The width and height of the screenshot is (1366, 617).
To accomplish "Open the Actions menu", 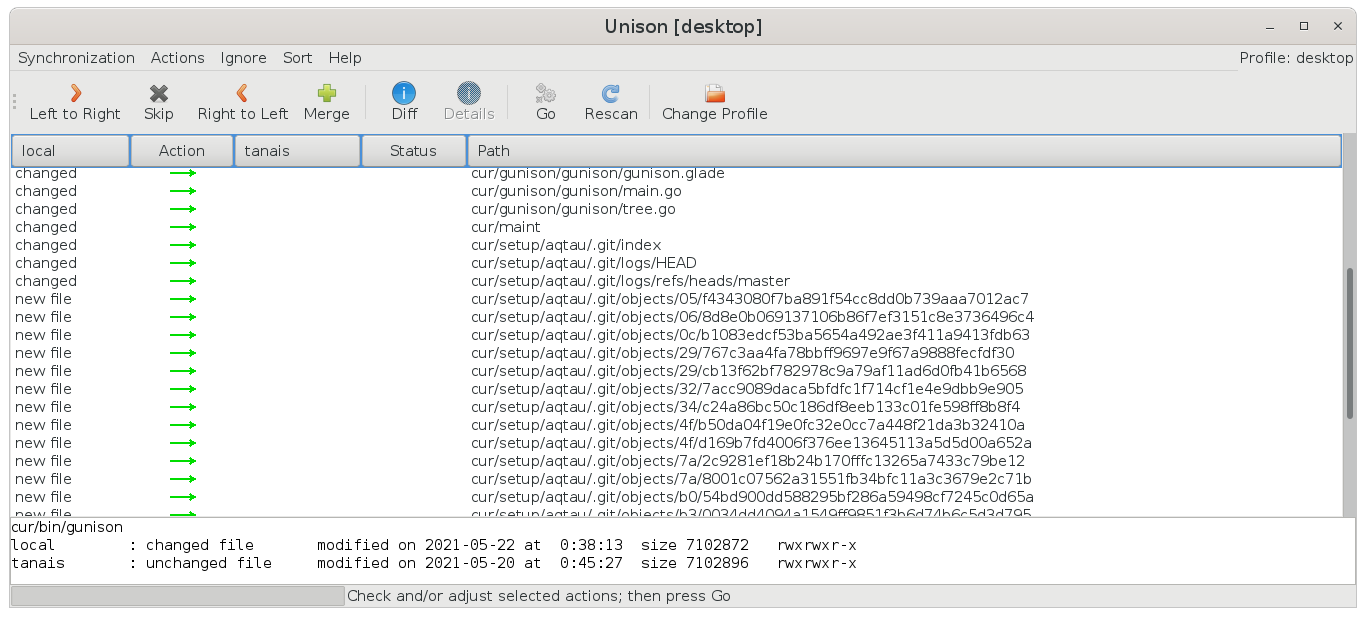I will point(178,58).
